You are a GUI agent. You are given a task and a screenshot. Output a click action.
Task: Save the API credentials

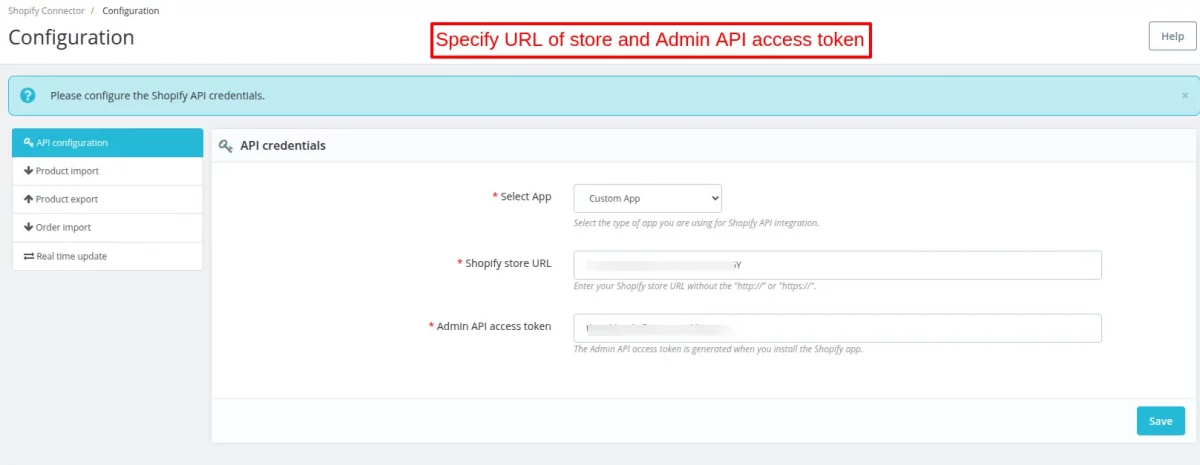pos(1161,421)
